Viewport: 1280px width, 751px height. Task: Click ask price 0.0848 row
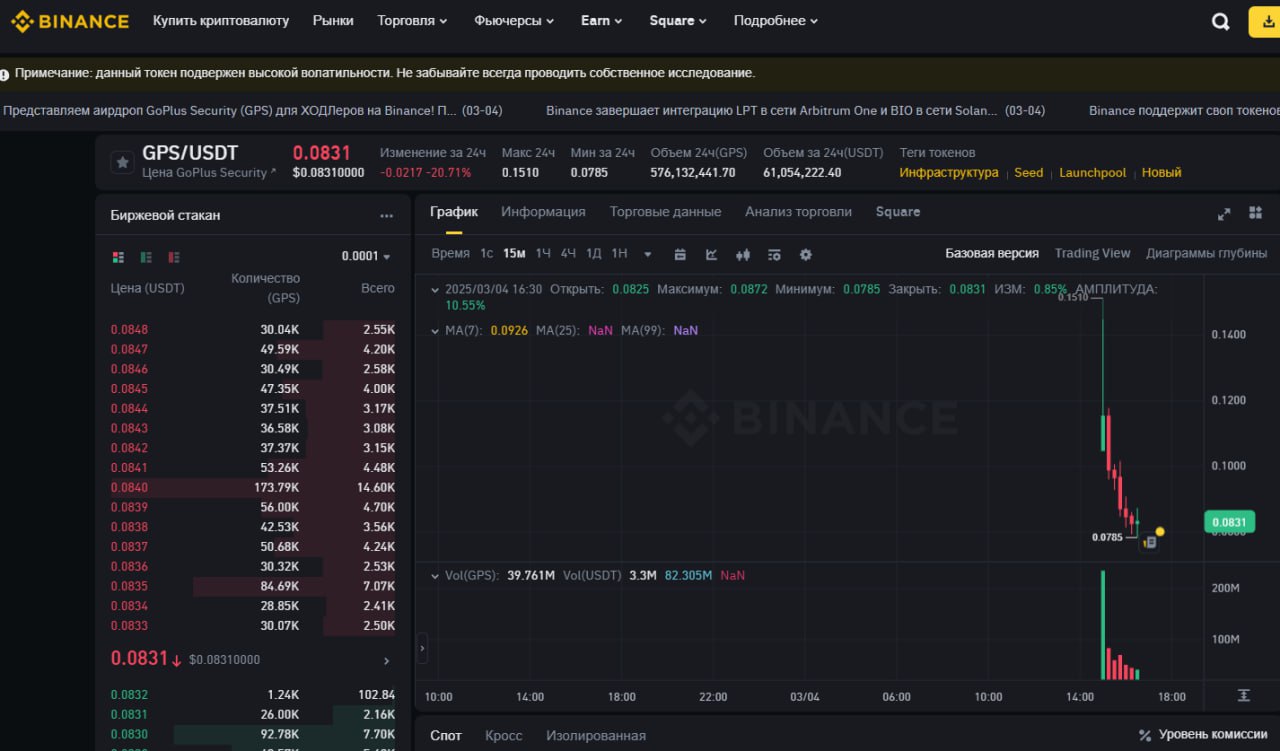253,329
